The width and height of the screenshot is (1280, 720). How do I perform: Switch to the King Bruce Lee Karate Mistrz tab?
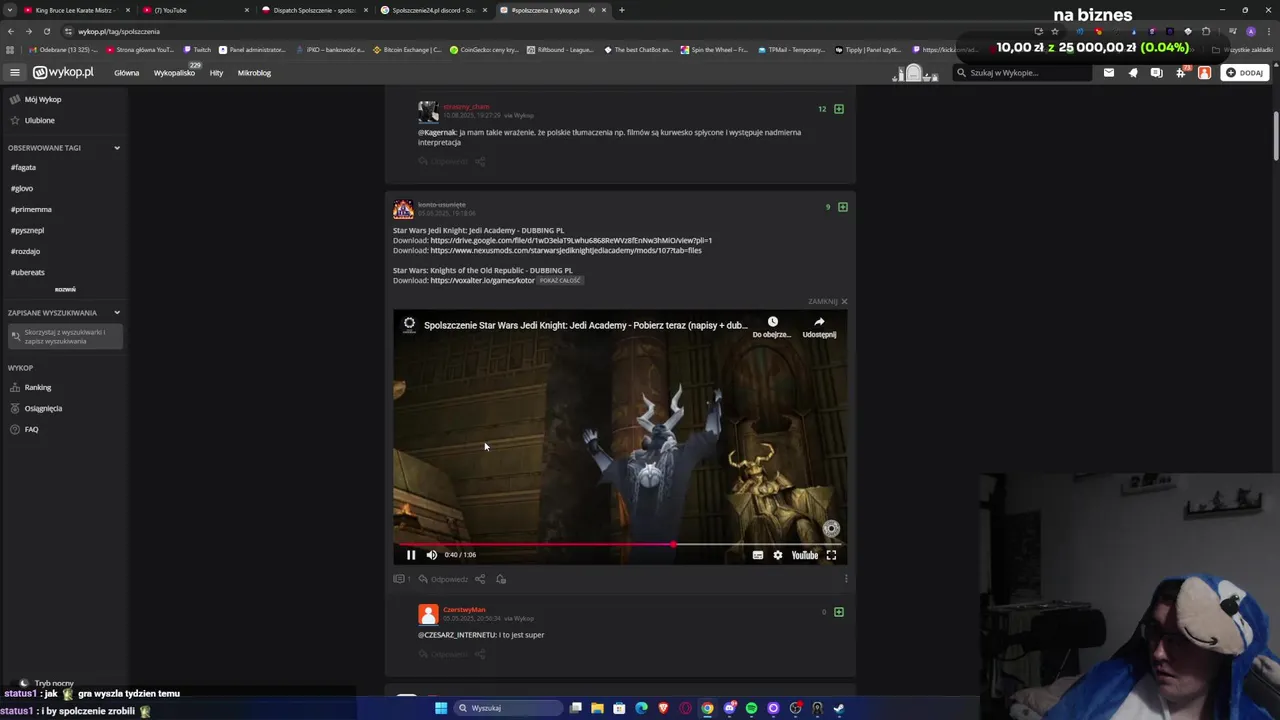pos(75,10)
